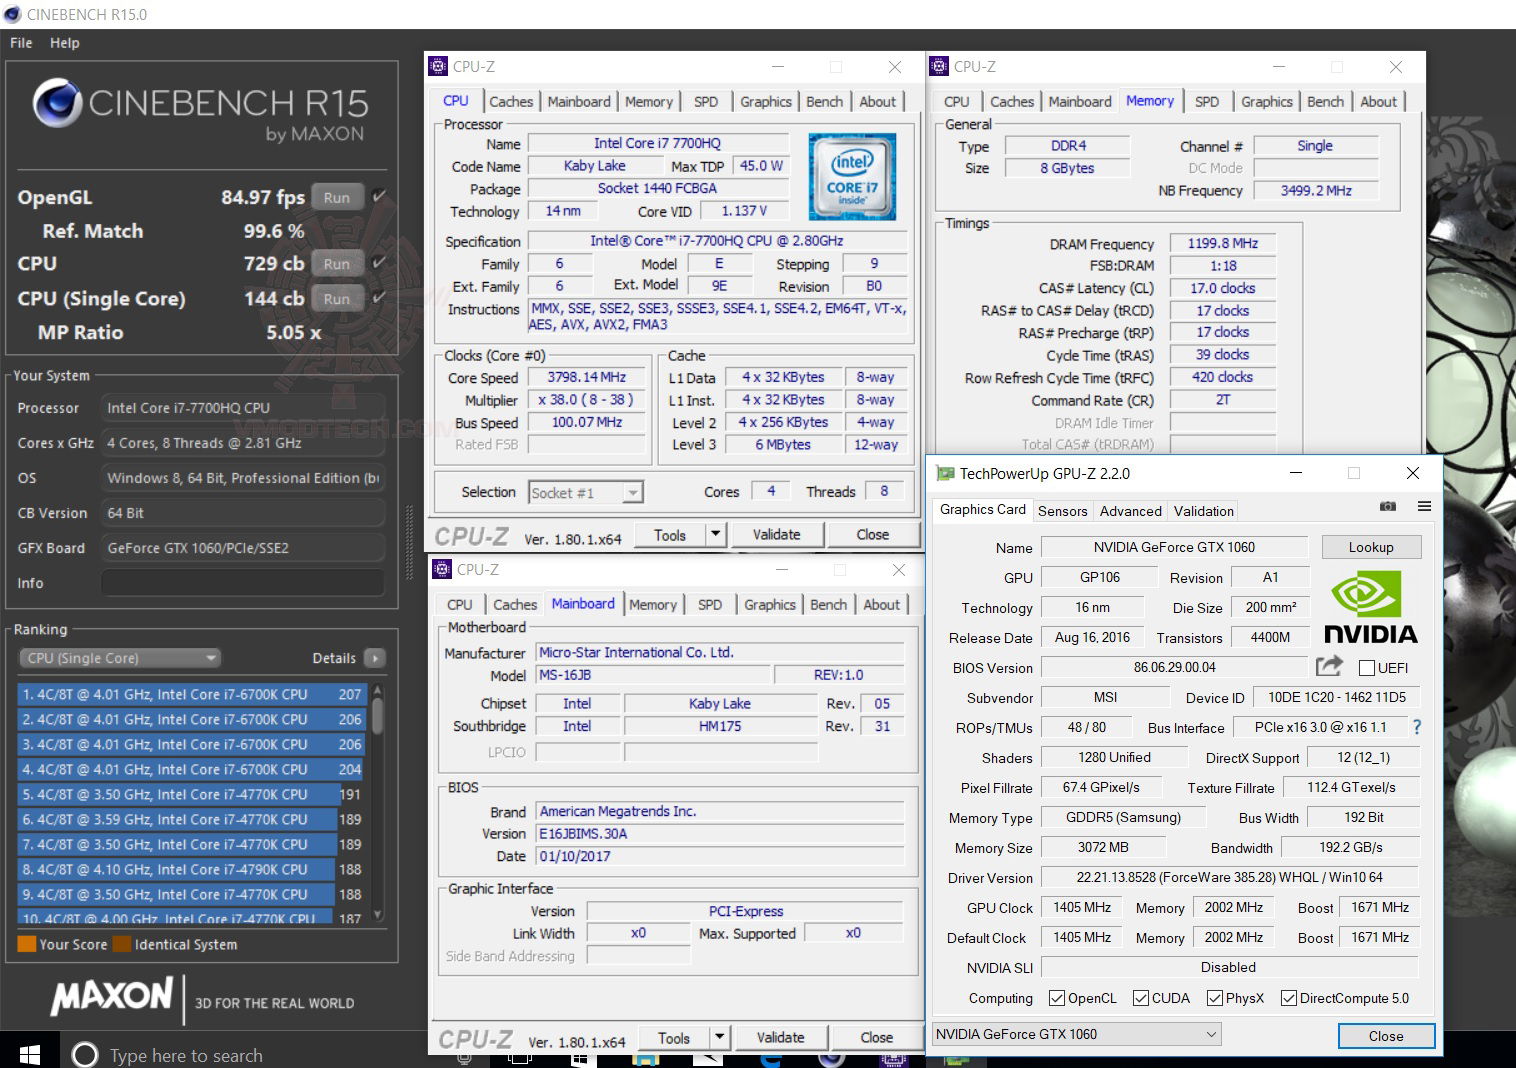Select the Mainboard tab in the CPU-Z Memory window
Screen dimensions: 1516x1068
coord(1080,102)
